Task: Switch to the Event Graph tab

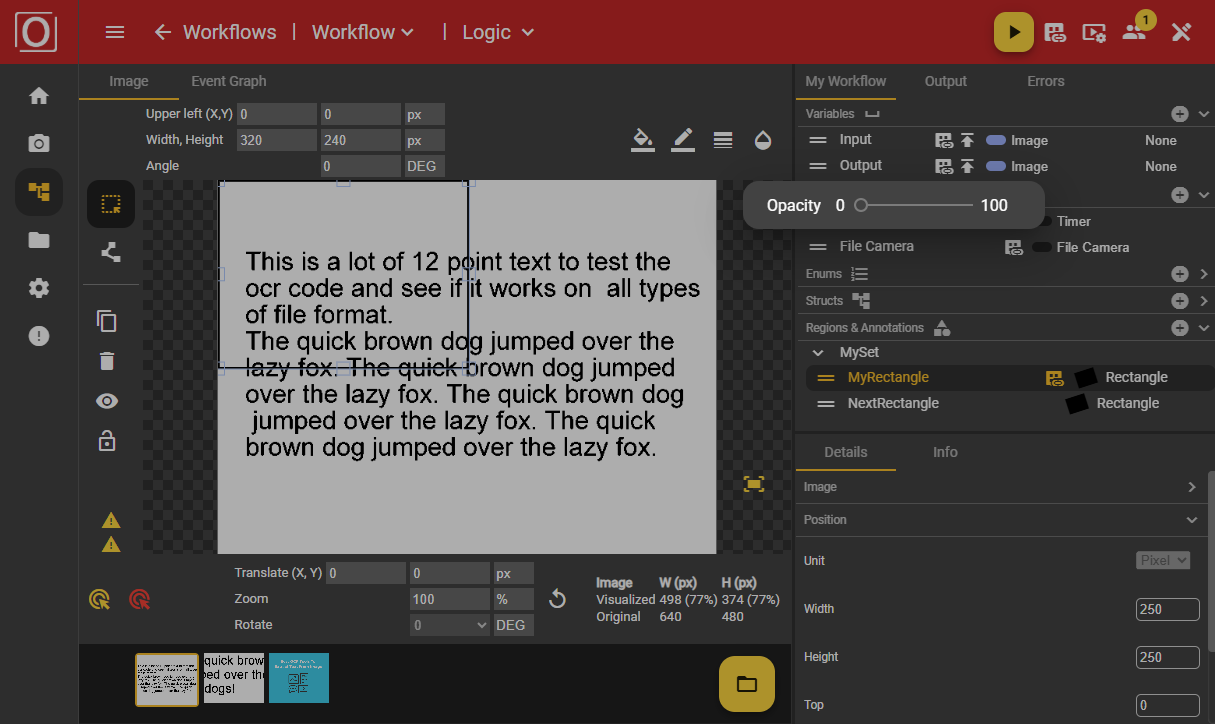Action: tap(228, 81)
